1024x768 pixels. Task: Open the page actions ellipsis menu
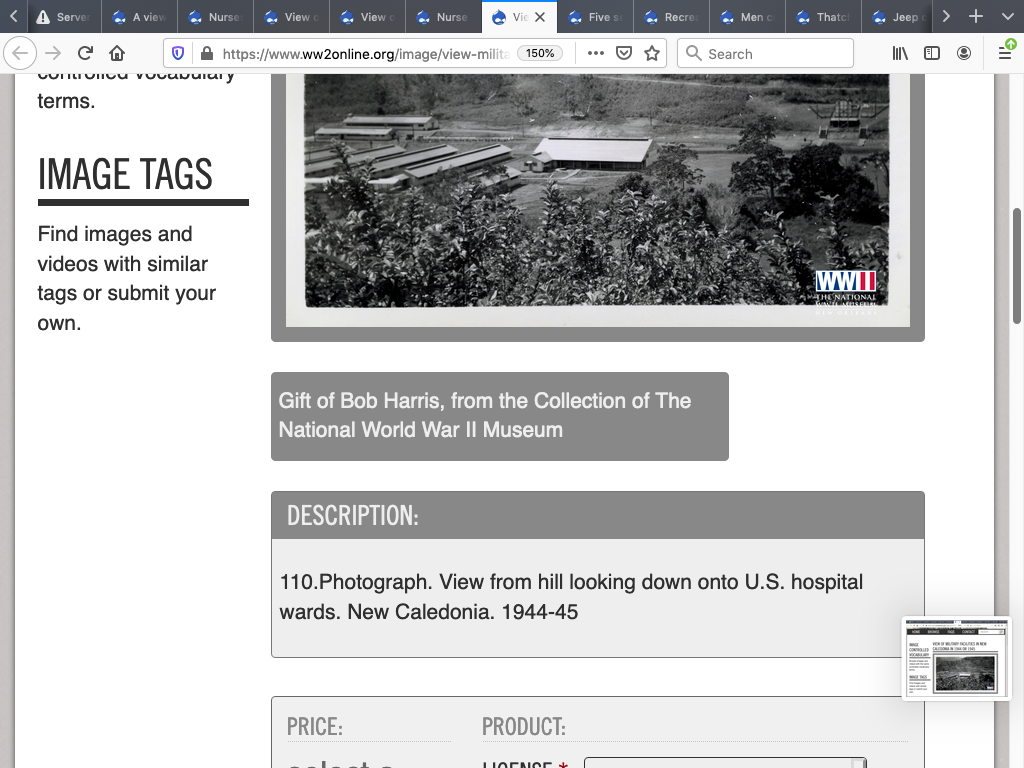pos(596,53)
